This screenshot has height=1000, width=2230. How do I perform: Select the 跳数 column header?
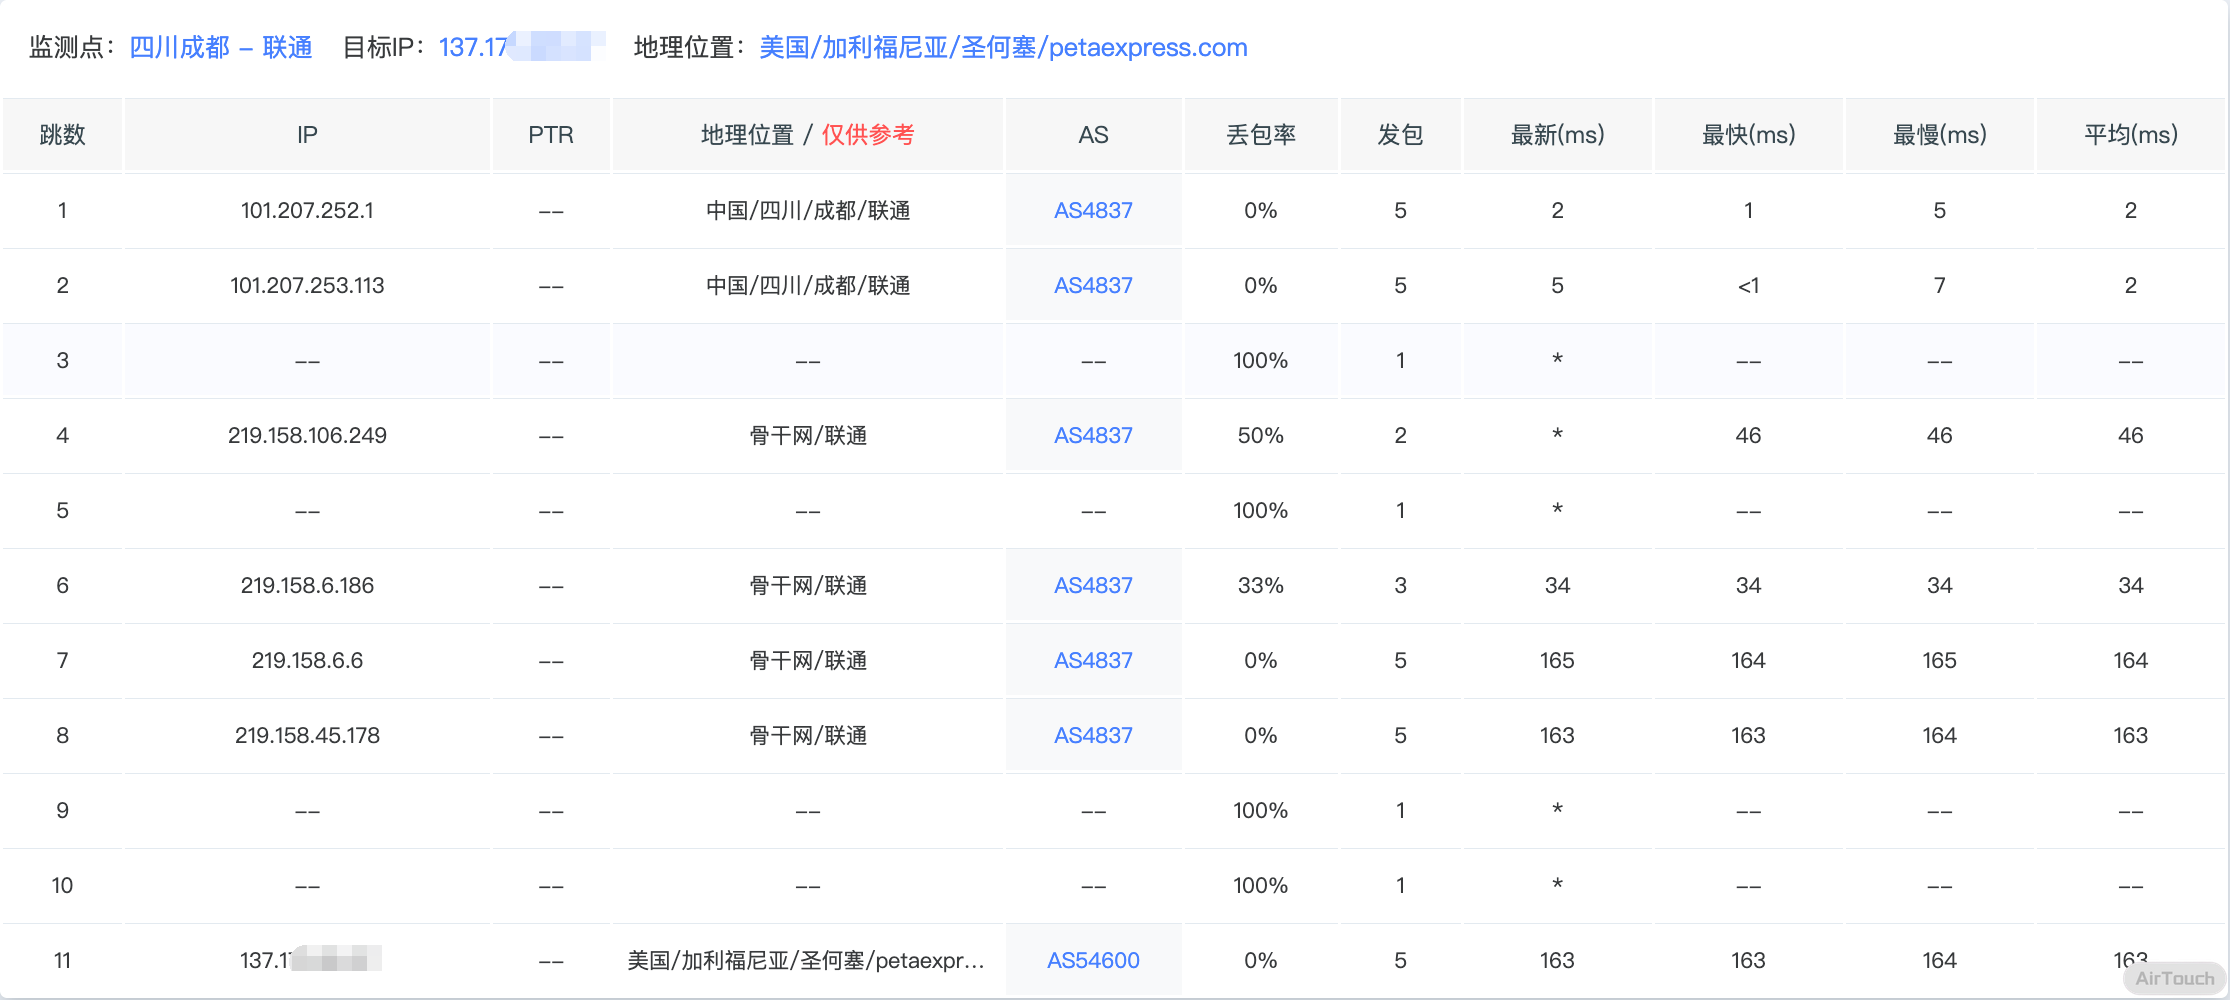click(62, 135)
